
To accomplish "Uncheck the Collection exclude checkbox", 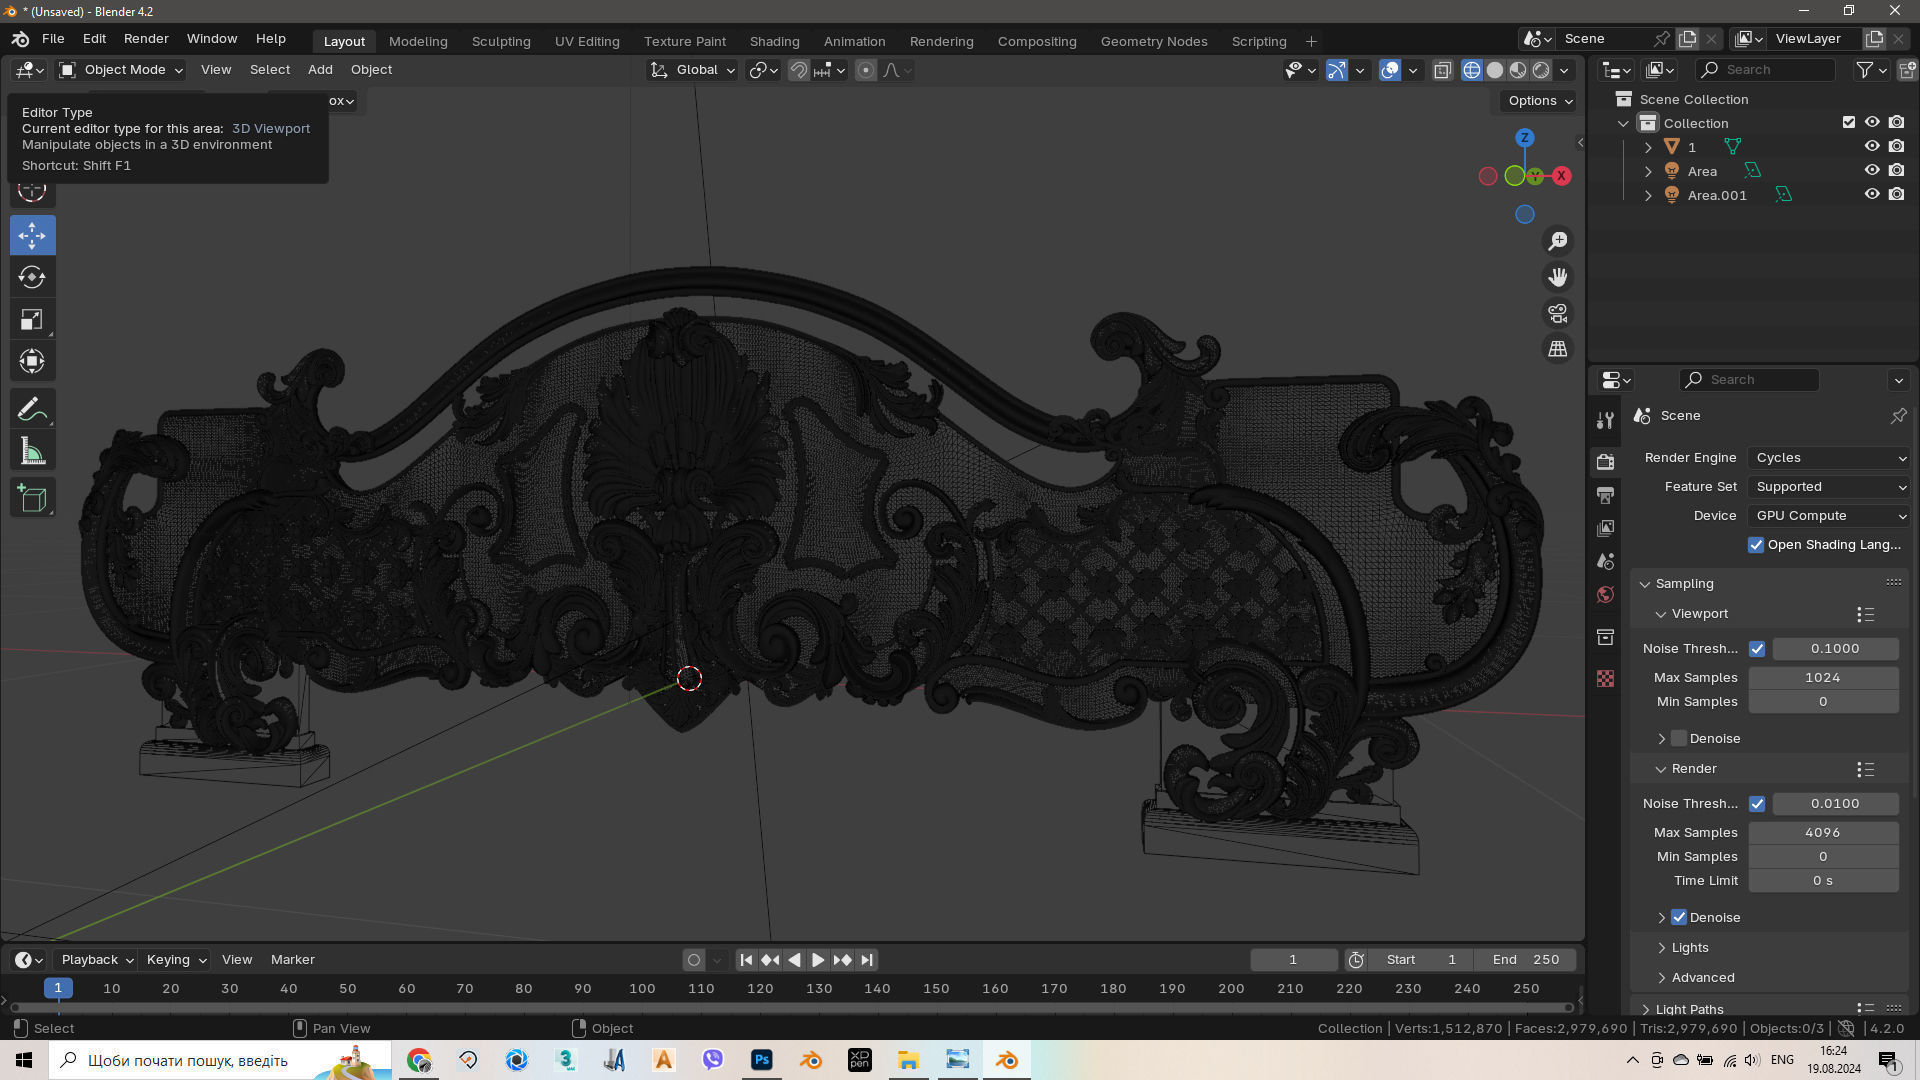I will pos(1849,122).
